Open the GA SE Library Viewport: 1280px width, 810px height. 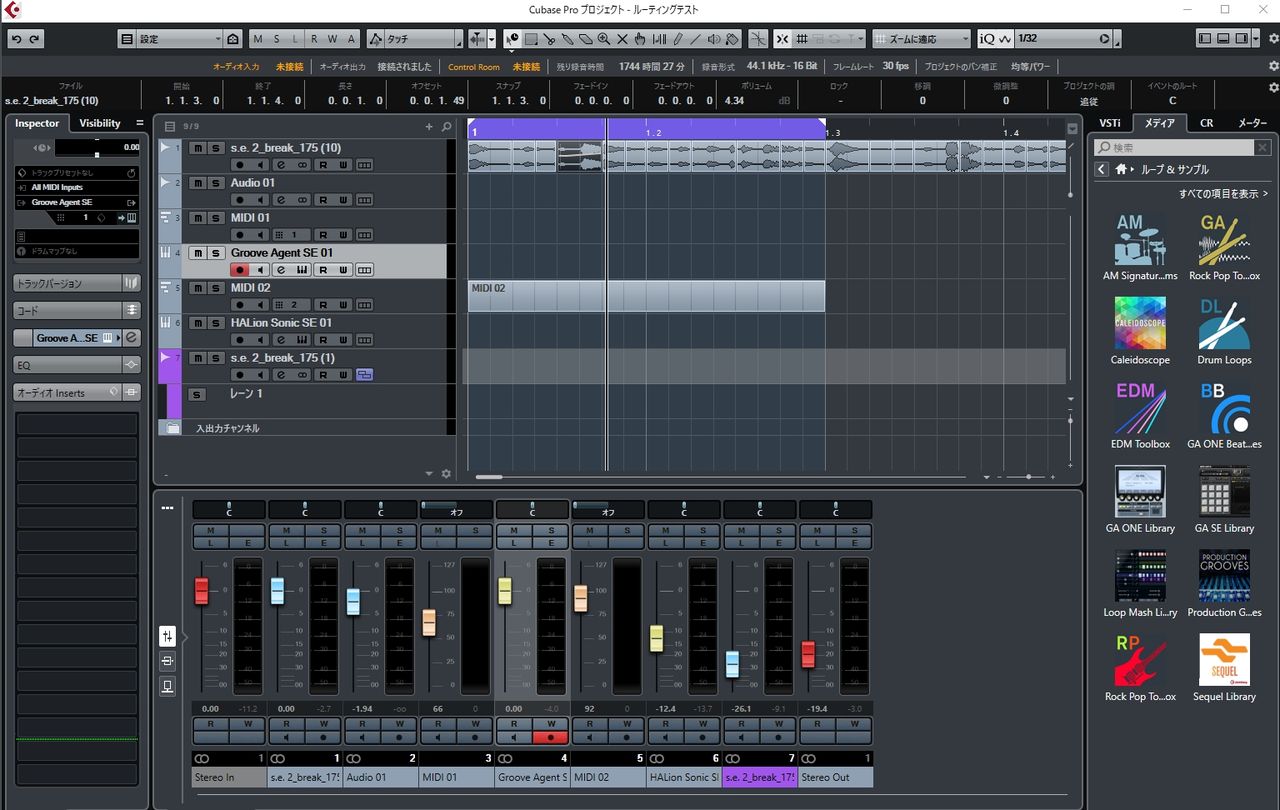[x=1224, y=499]
